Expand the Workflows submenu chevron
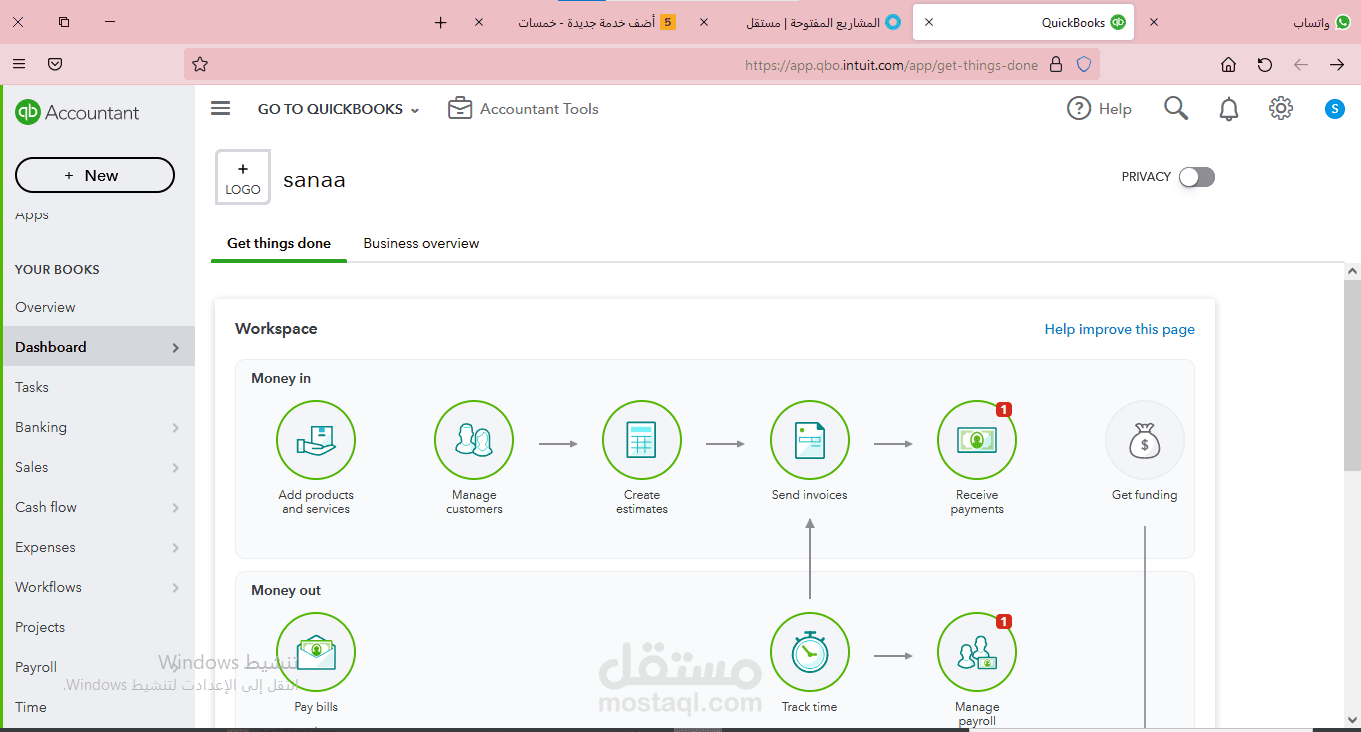The height and width of the screenshot is (732, 1361). (x=176, y=588)
